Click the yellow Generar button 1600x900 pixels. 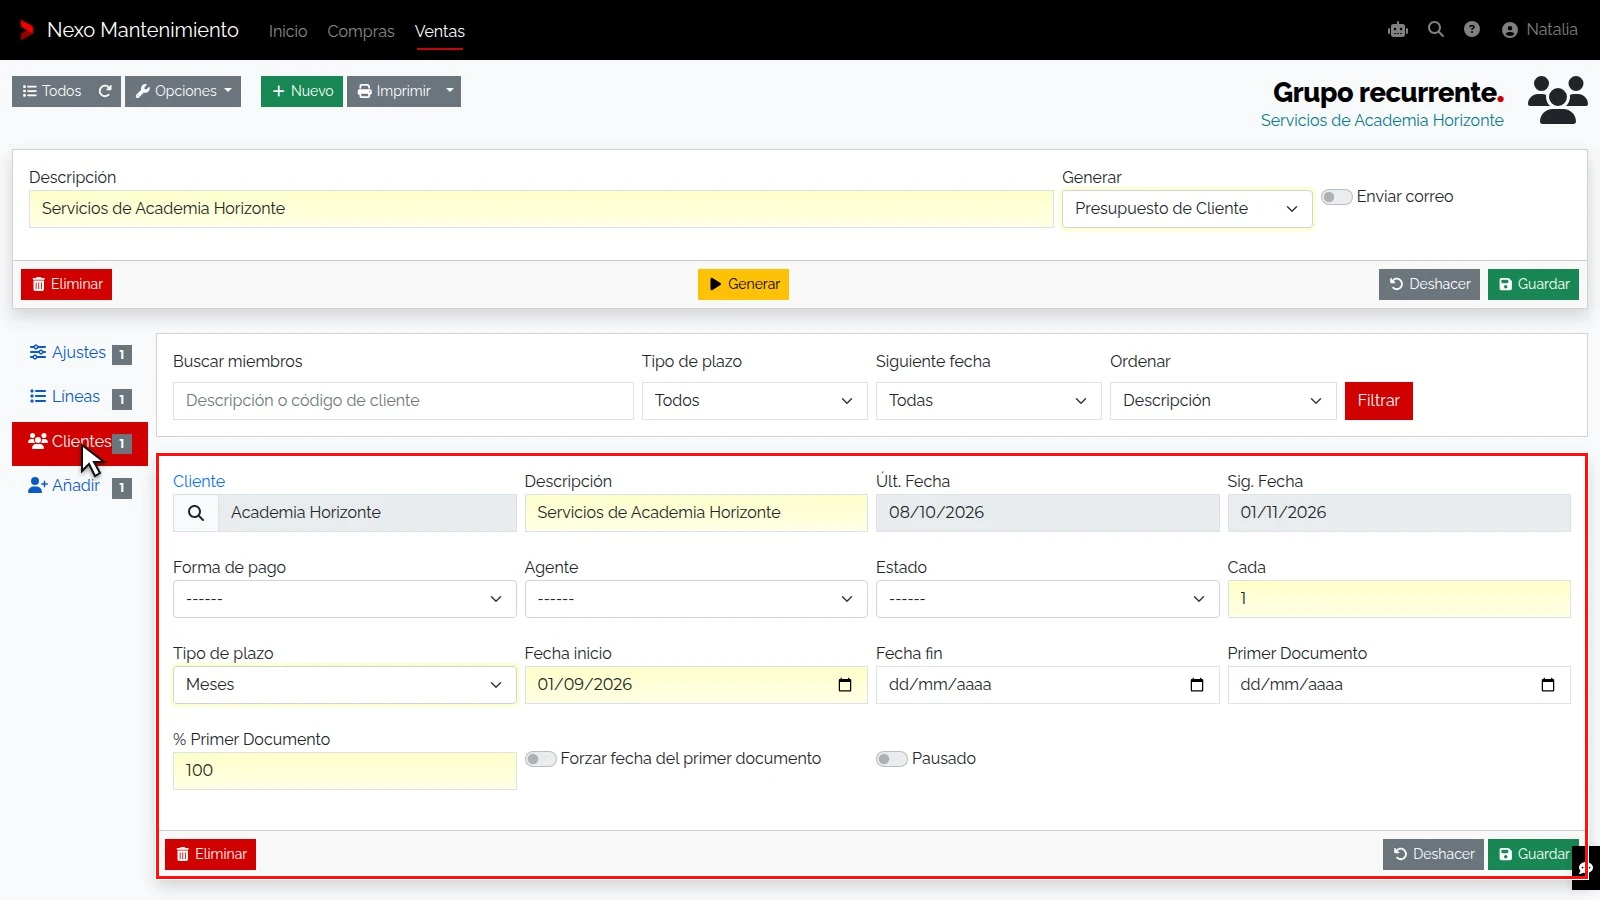[744, 285]
